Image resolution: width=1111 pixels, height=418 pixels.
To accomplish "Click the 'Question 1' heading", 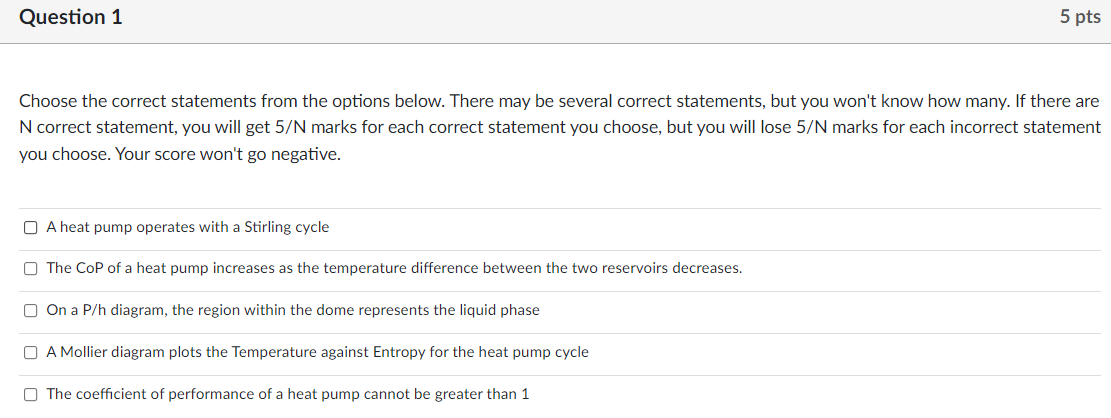I will tap(71, 18).
